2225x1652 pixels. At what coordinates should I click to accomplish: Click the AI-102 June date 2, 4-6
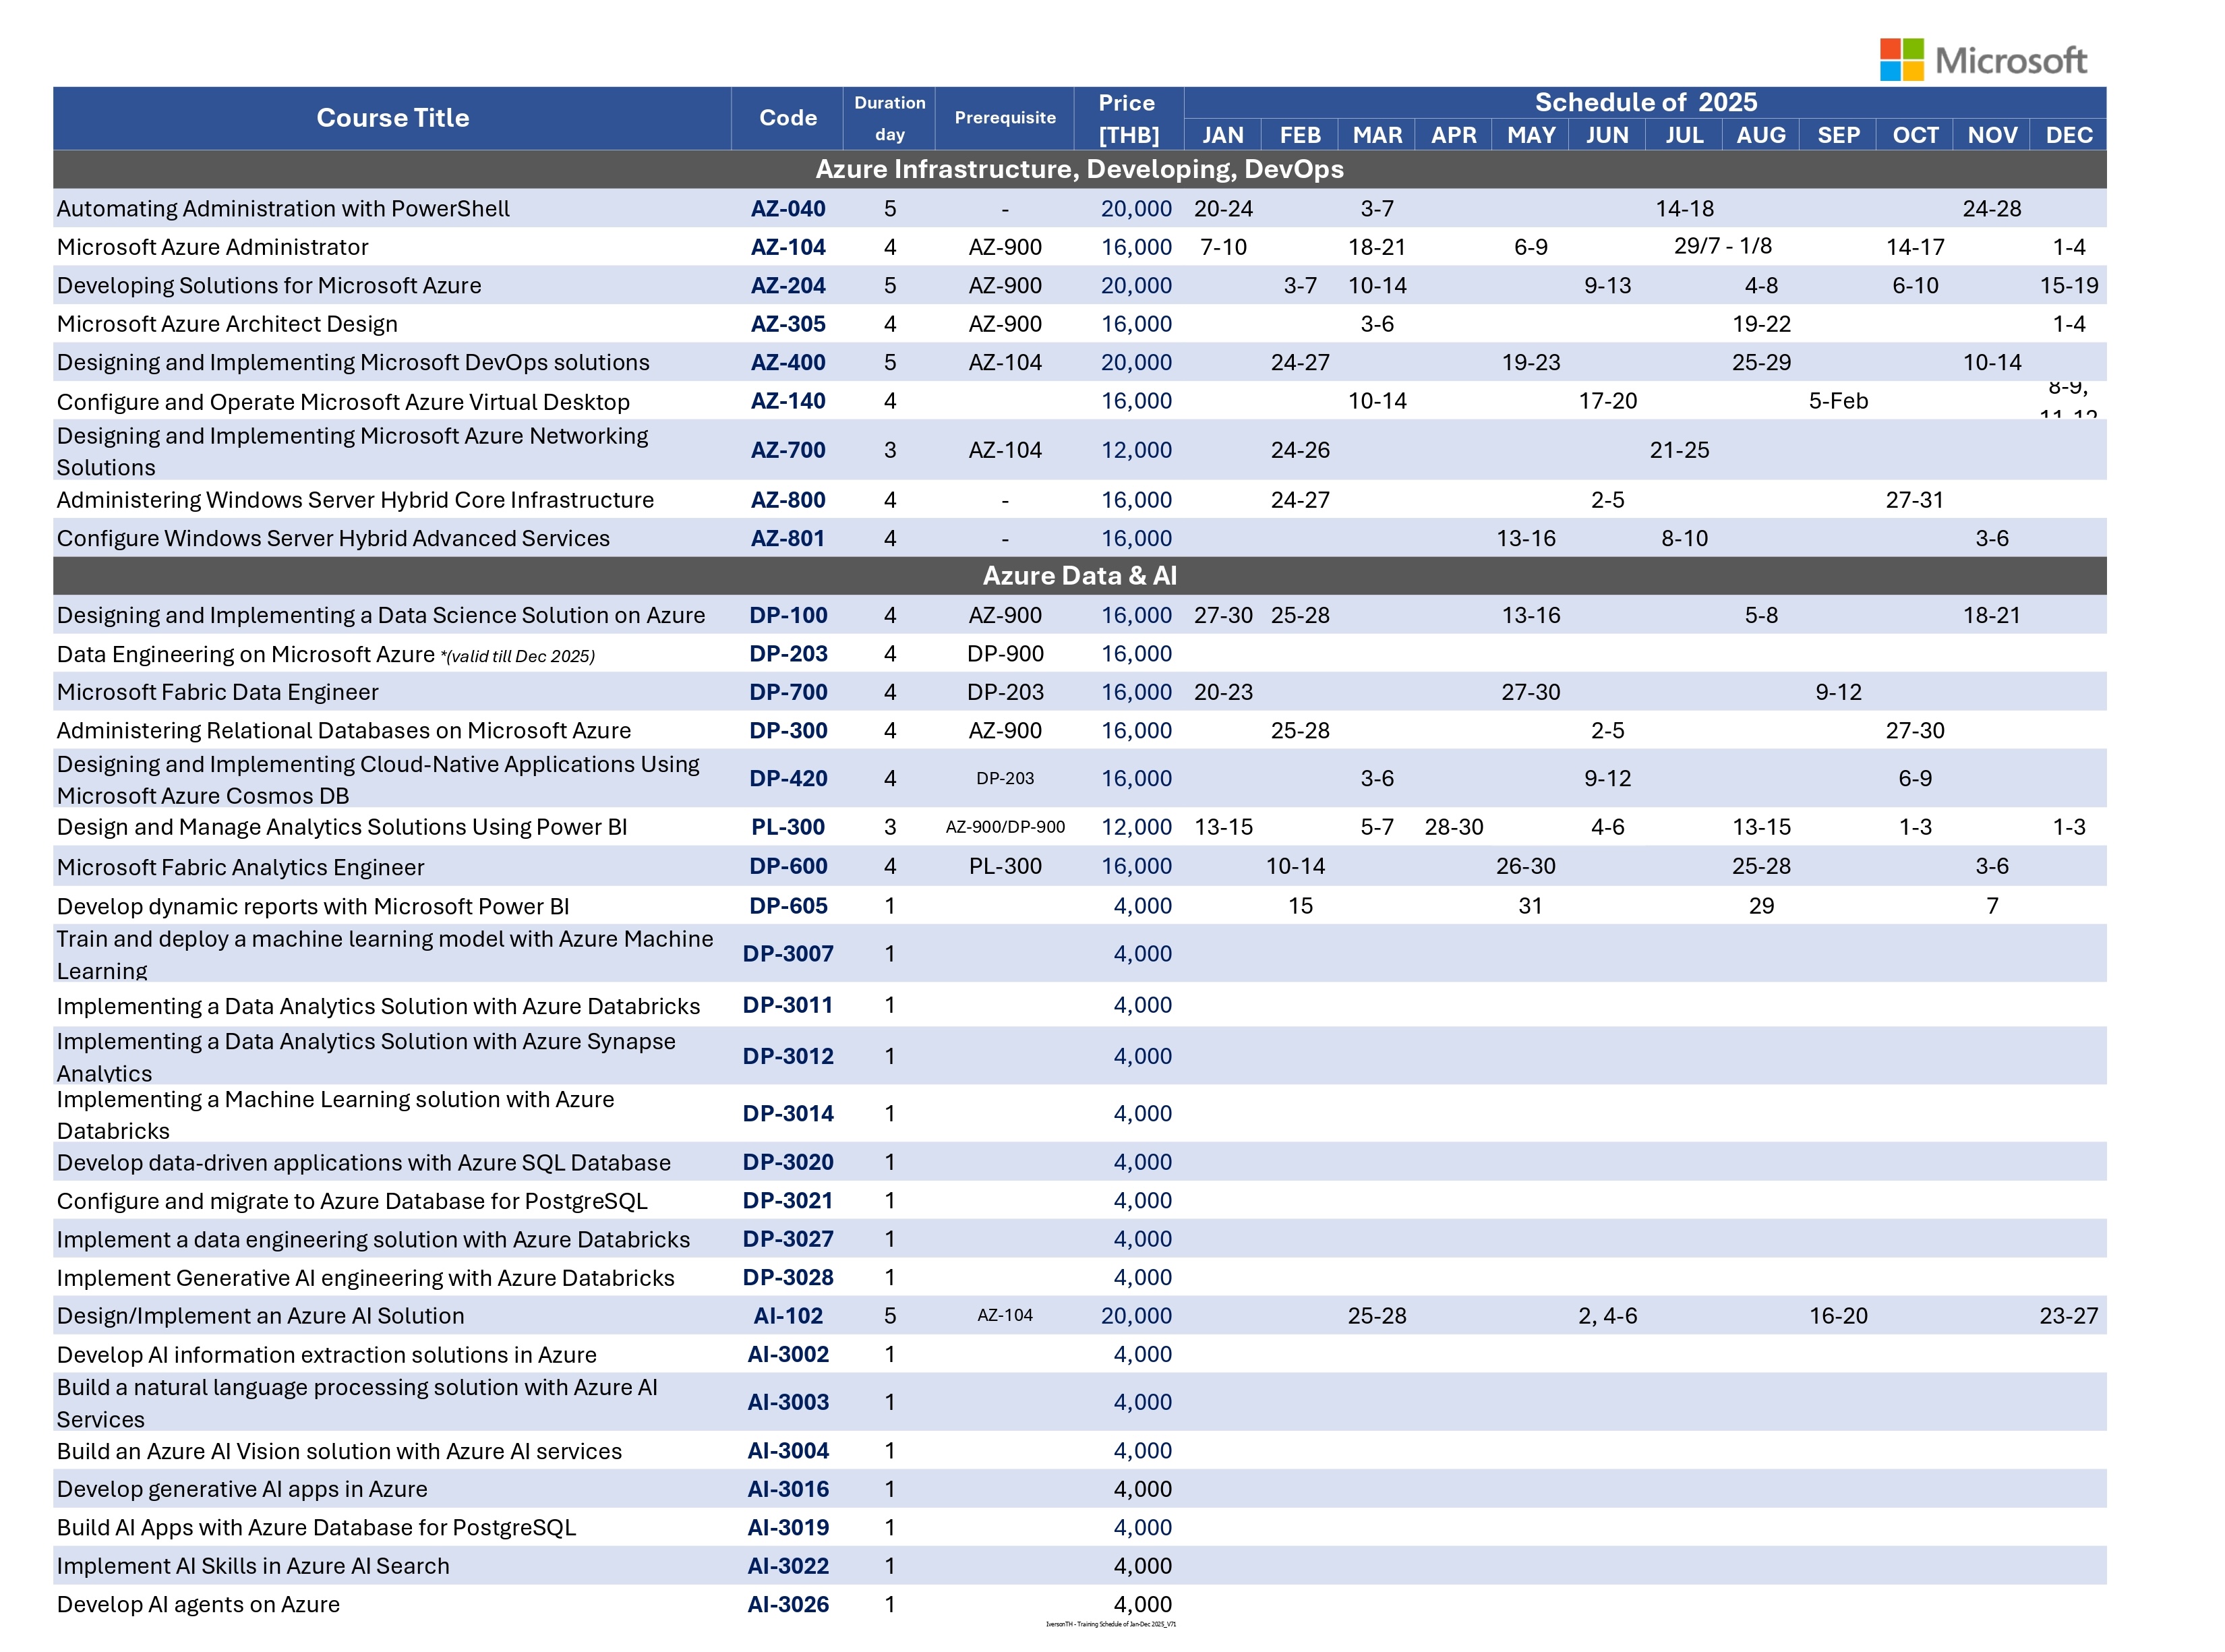[x=1608, y=1316]
